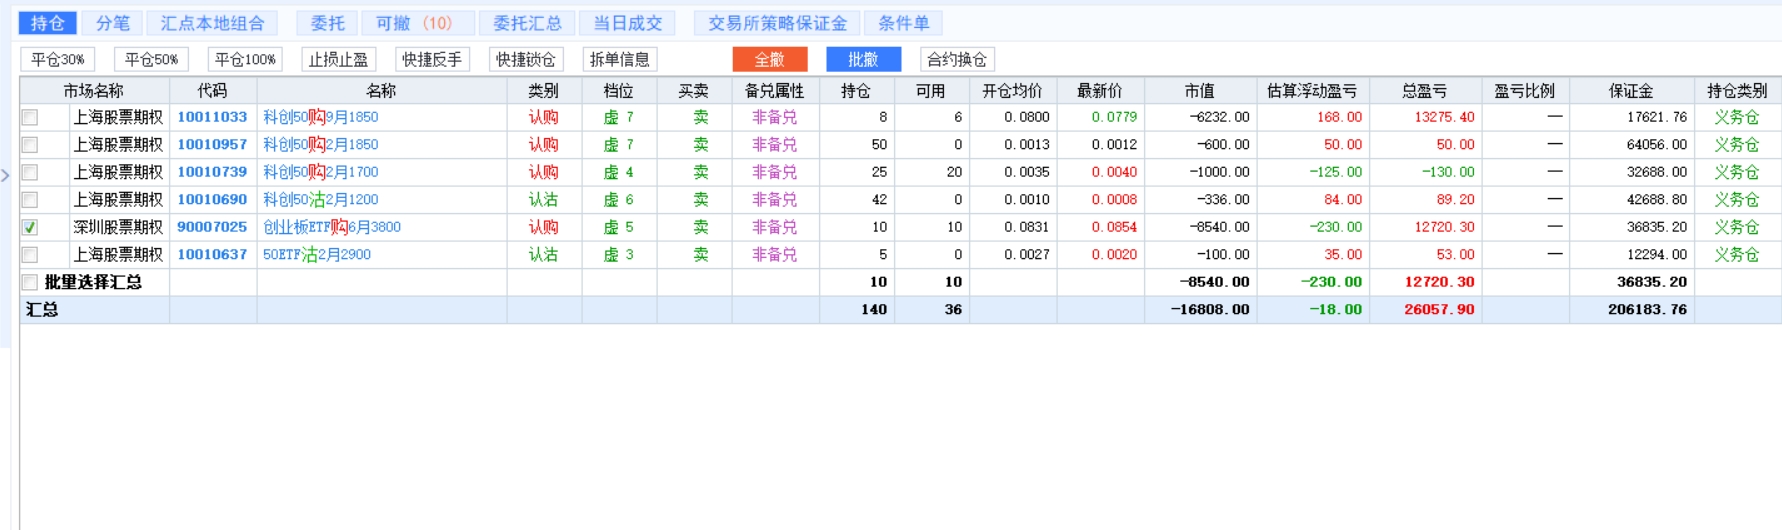
Task: Check the box for row 10011033
Action: tap(30, 118)
